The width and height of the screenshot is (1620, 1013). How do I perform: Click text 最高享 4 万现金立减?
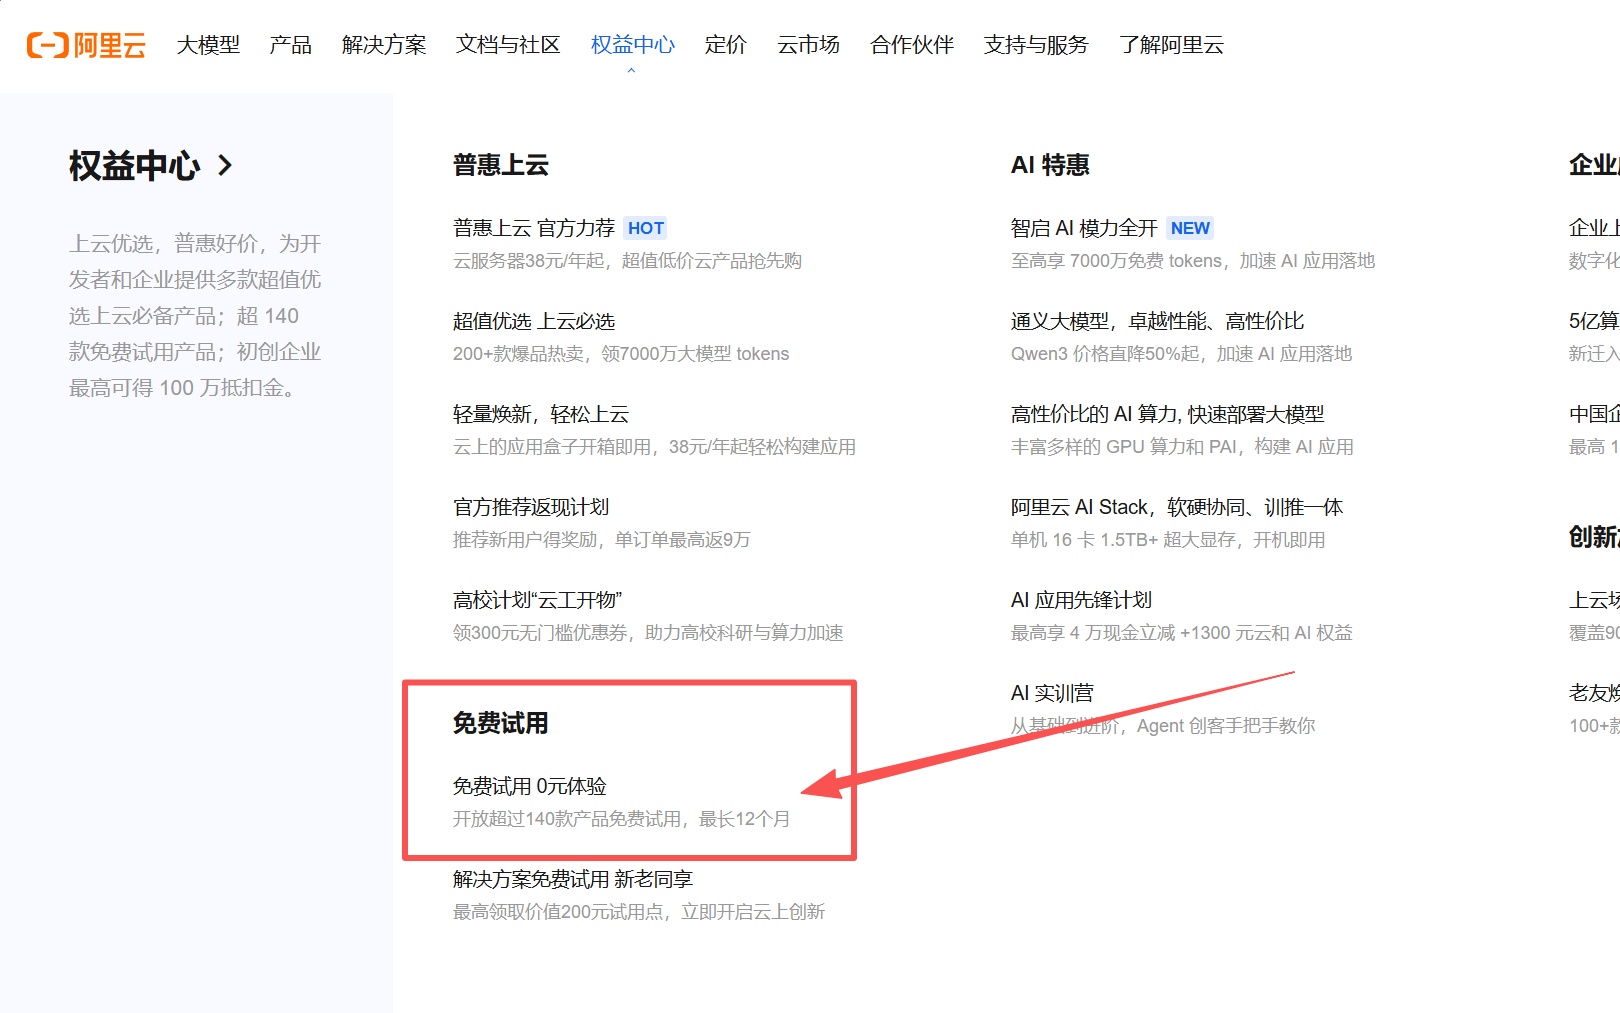[1093, 633]
